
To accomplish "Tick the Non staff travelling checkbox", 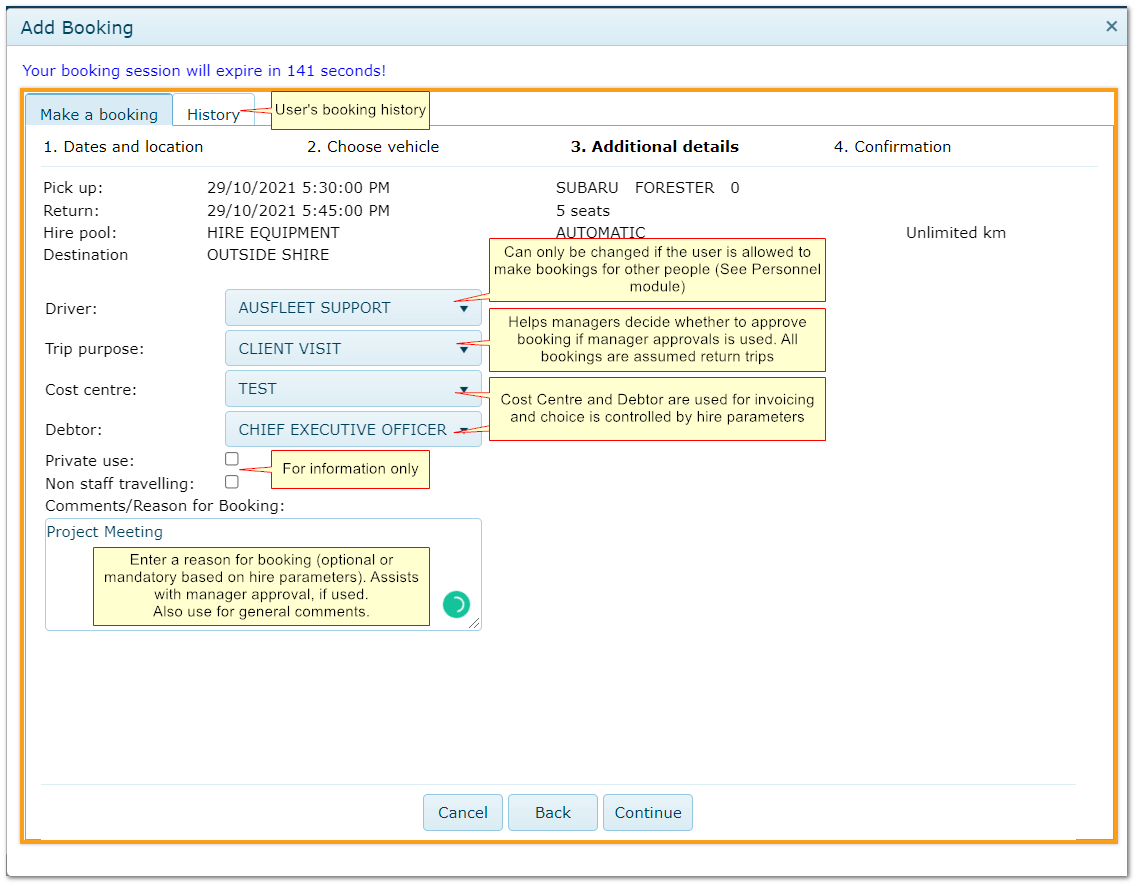I will coord(232,482).
